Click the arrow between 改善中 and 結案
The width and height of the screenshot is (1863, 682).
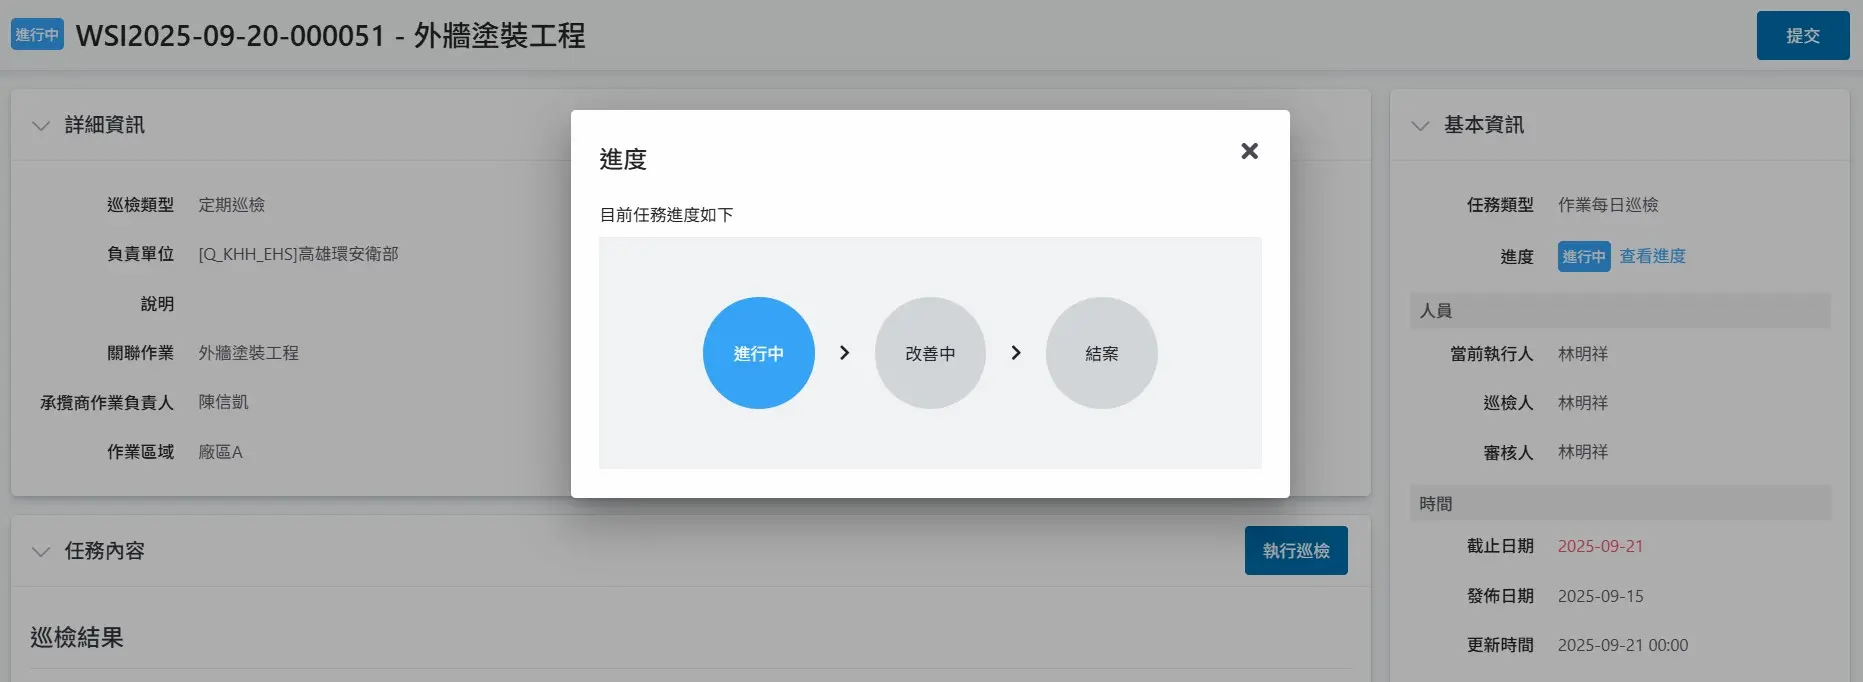point(1016,353)
